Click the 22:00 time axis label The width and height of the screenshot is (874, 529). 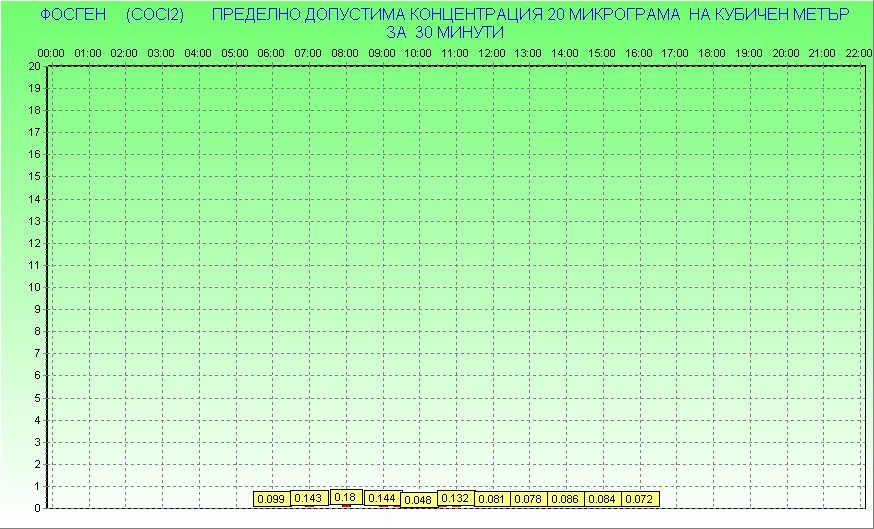858,53
